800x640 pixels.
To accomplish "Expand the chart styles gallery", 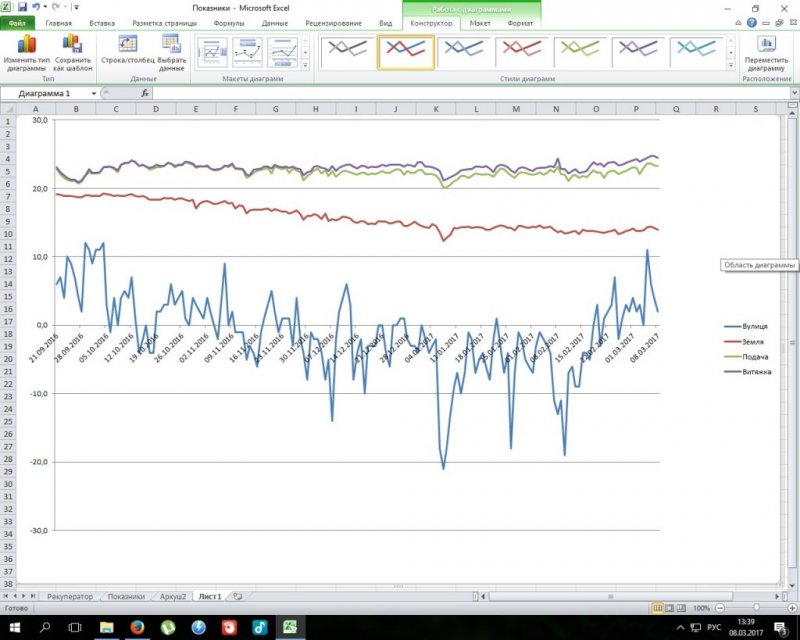I will (731, 63).
